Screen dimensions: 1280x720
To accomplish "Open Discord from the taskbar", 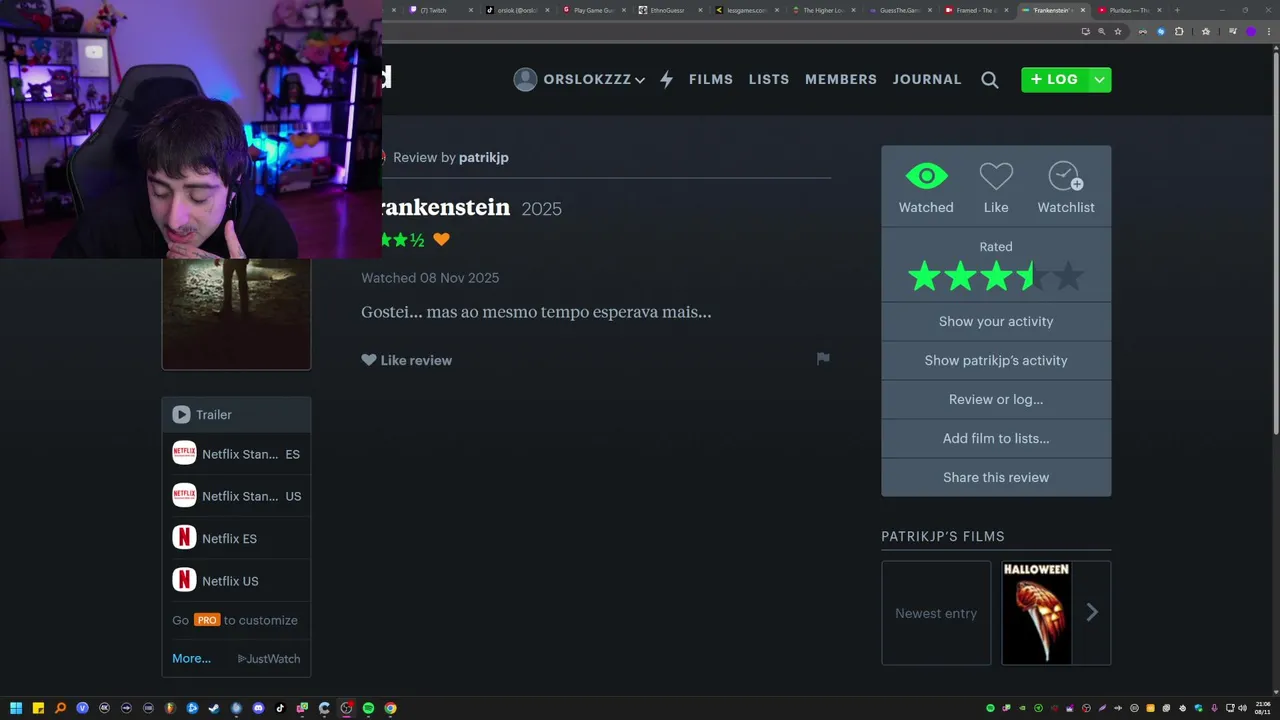I will coord(258,708).
